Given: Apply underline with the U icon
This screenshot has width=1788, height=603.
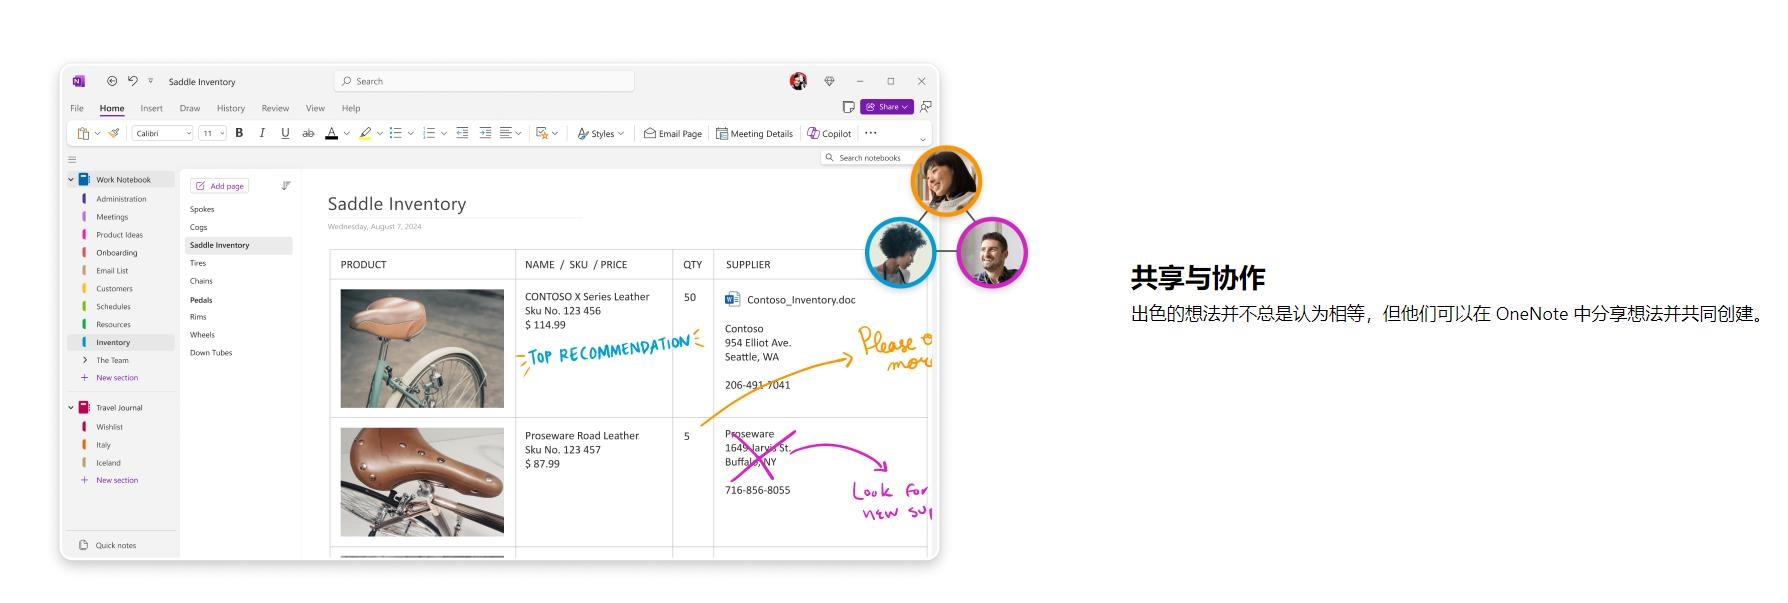Looking at the screenshot, I should 285,133.
